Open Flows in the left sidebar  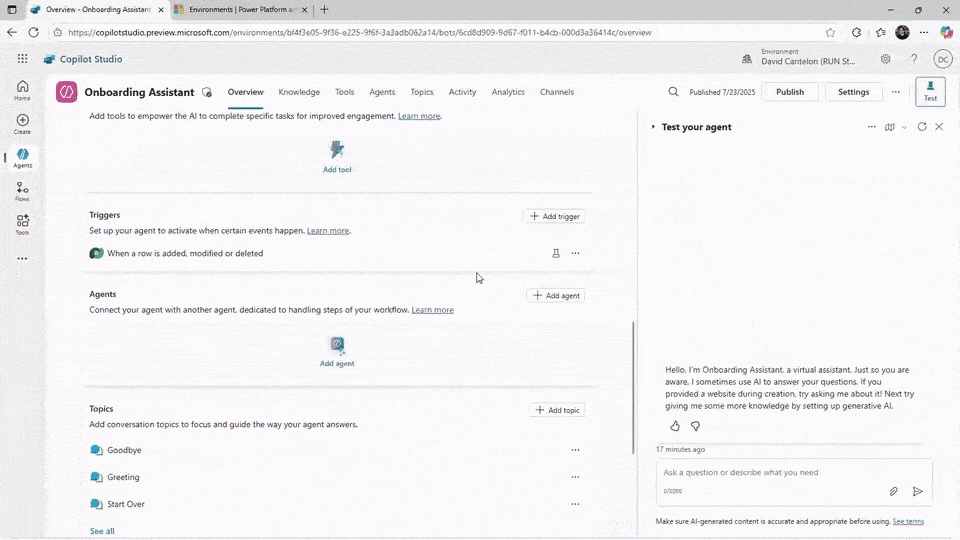point(22,190)
